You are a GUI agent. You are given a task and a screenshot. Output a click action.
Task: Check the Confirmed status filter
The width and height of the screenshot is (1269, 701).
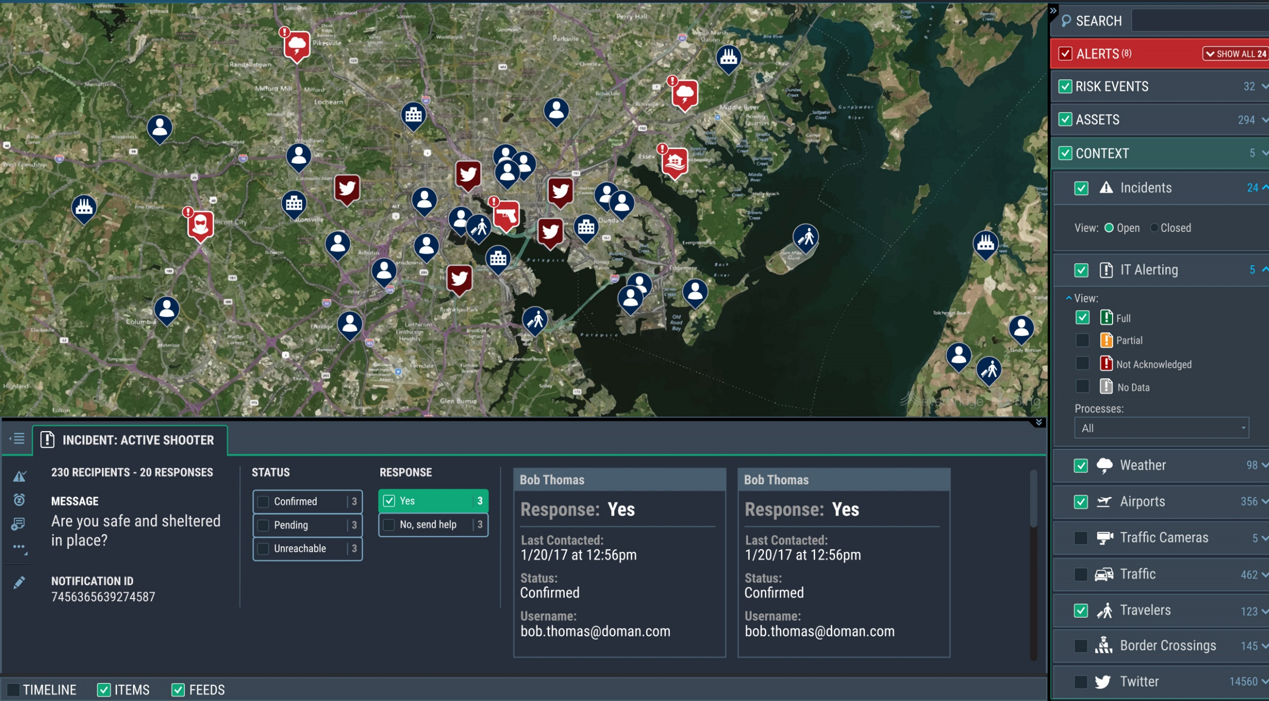pos(264,502)
